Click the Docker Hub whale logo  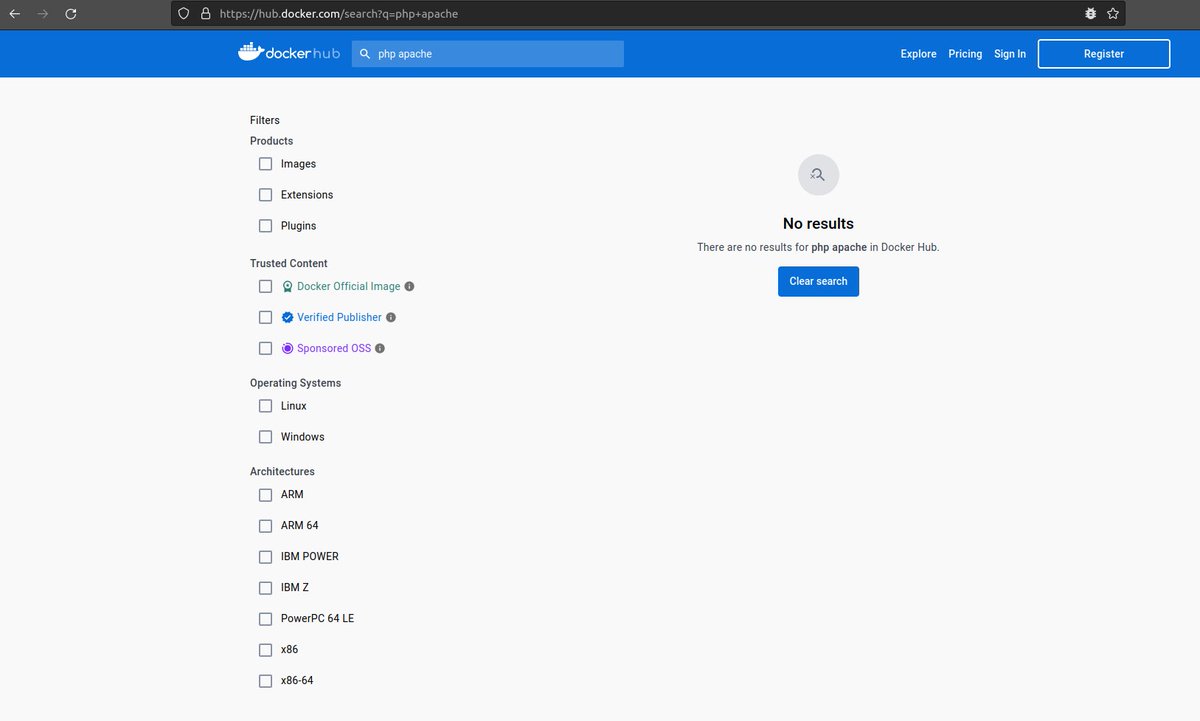(x=250, y=52)
